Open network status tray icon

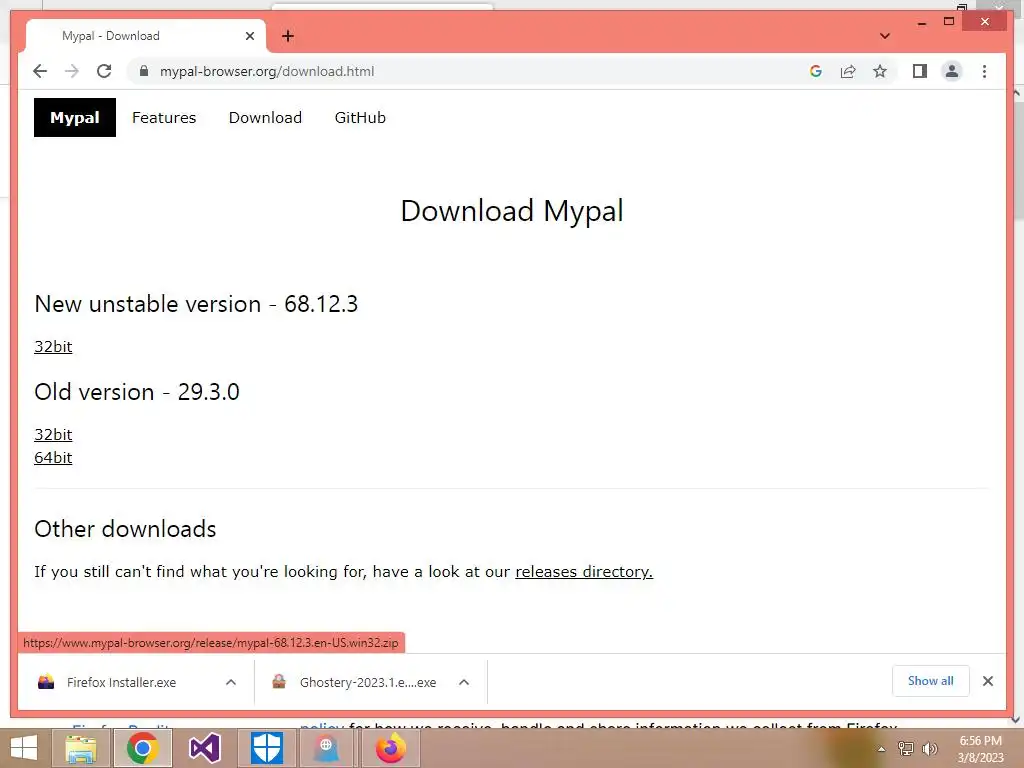[905, 749]
